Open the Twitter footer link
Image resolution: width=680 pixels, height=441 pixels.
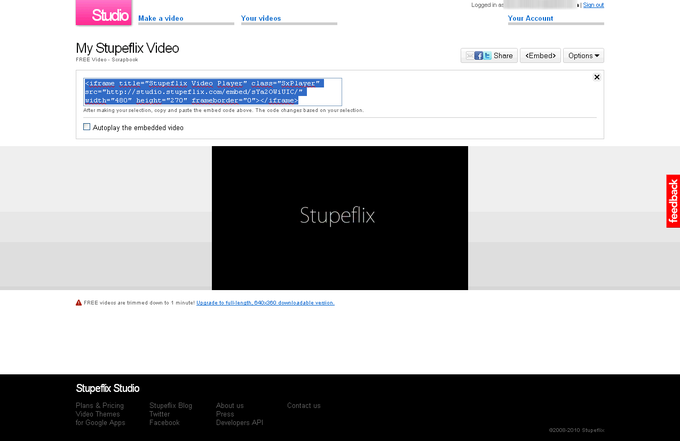click(x=160, y=414)
